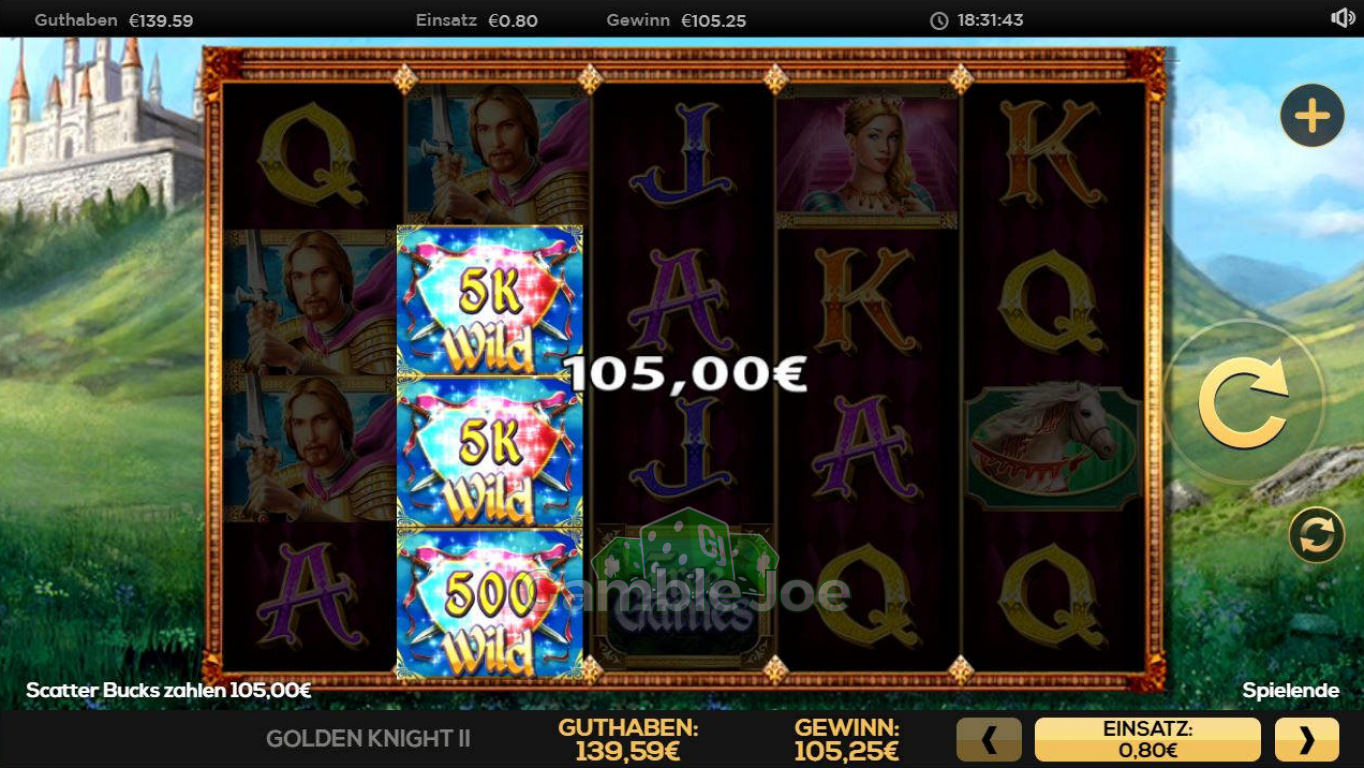Viewport: 1364px width, 768px height.
Task: Click the 105,00€ win amount overlay
Action: pyautogui.click(x=685, y=374)
